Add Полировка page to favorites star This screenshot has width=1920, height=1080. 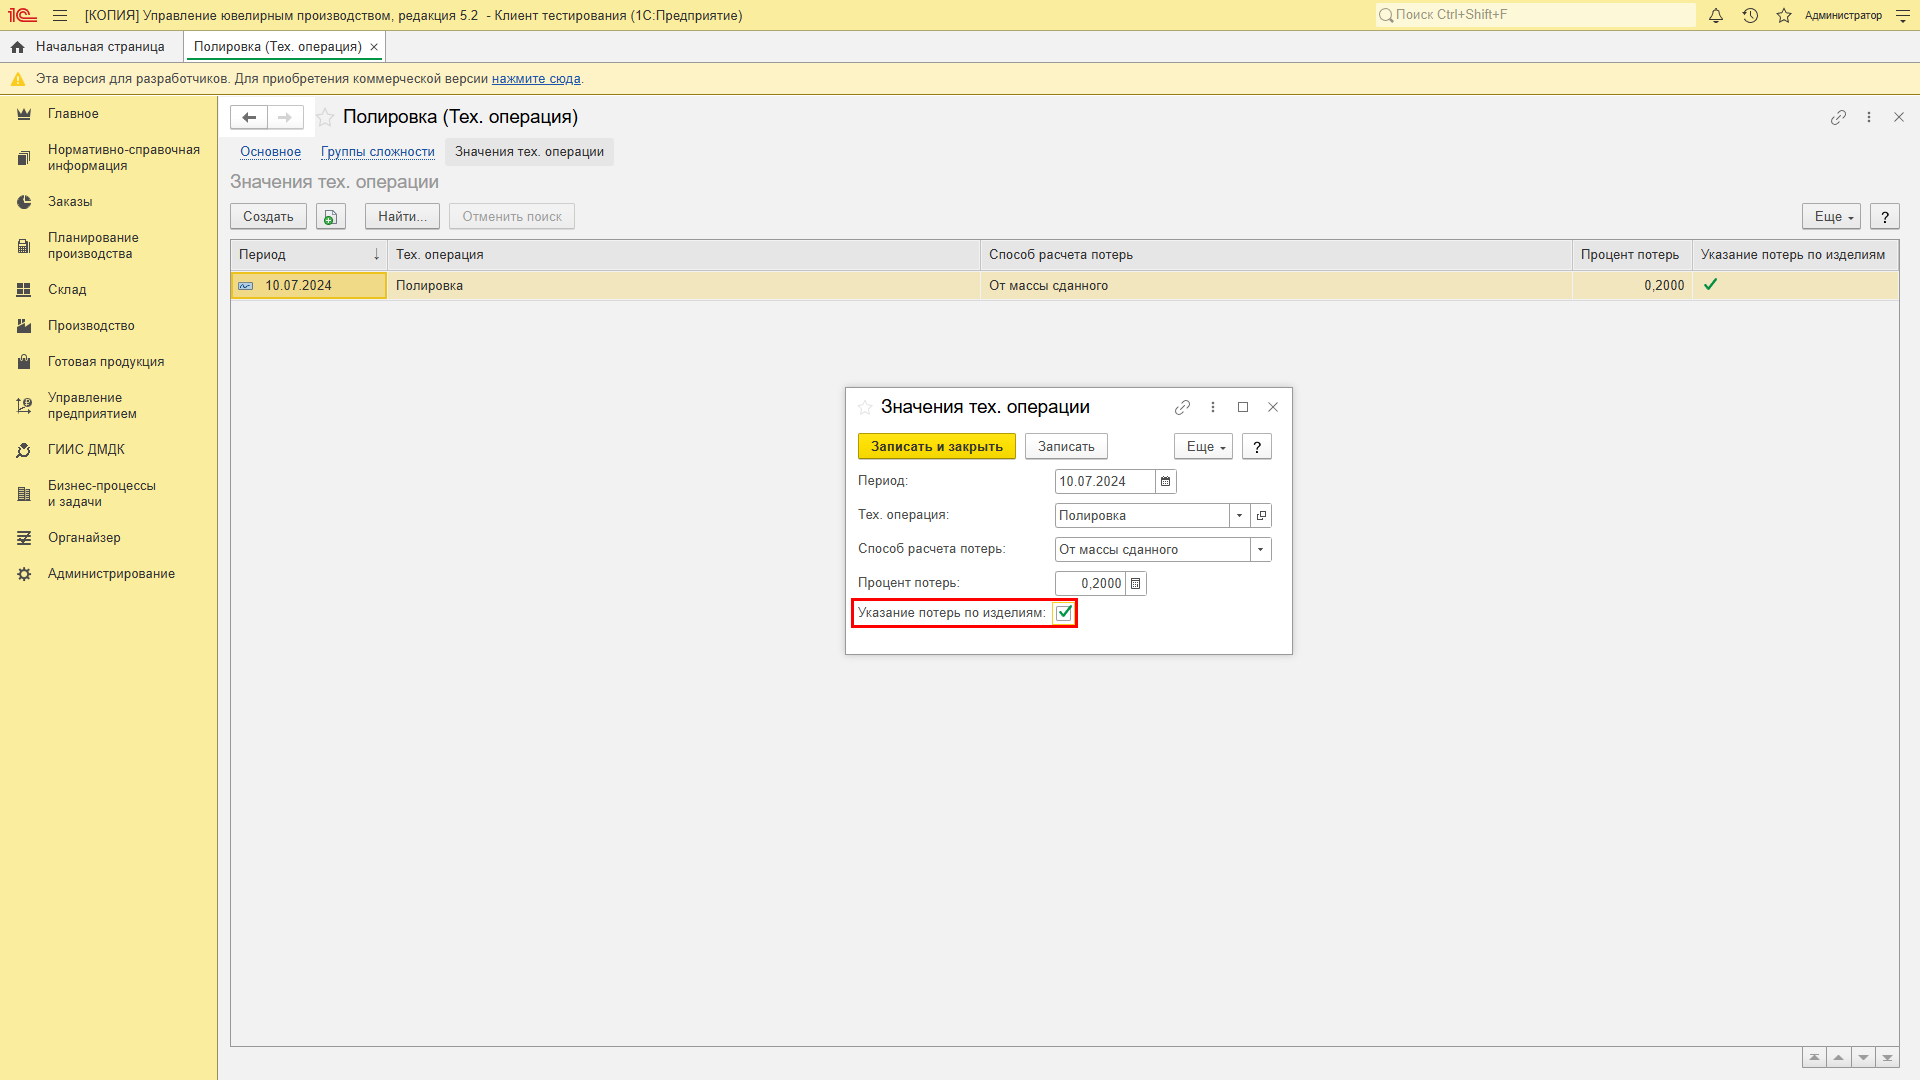(x=325, y=117)
